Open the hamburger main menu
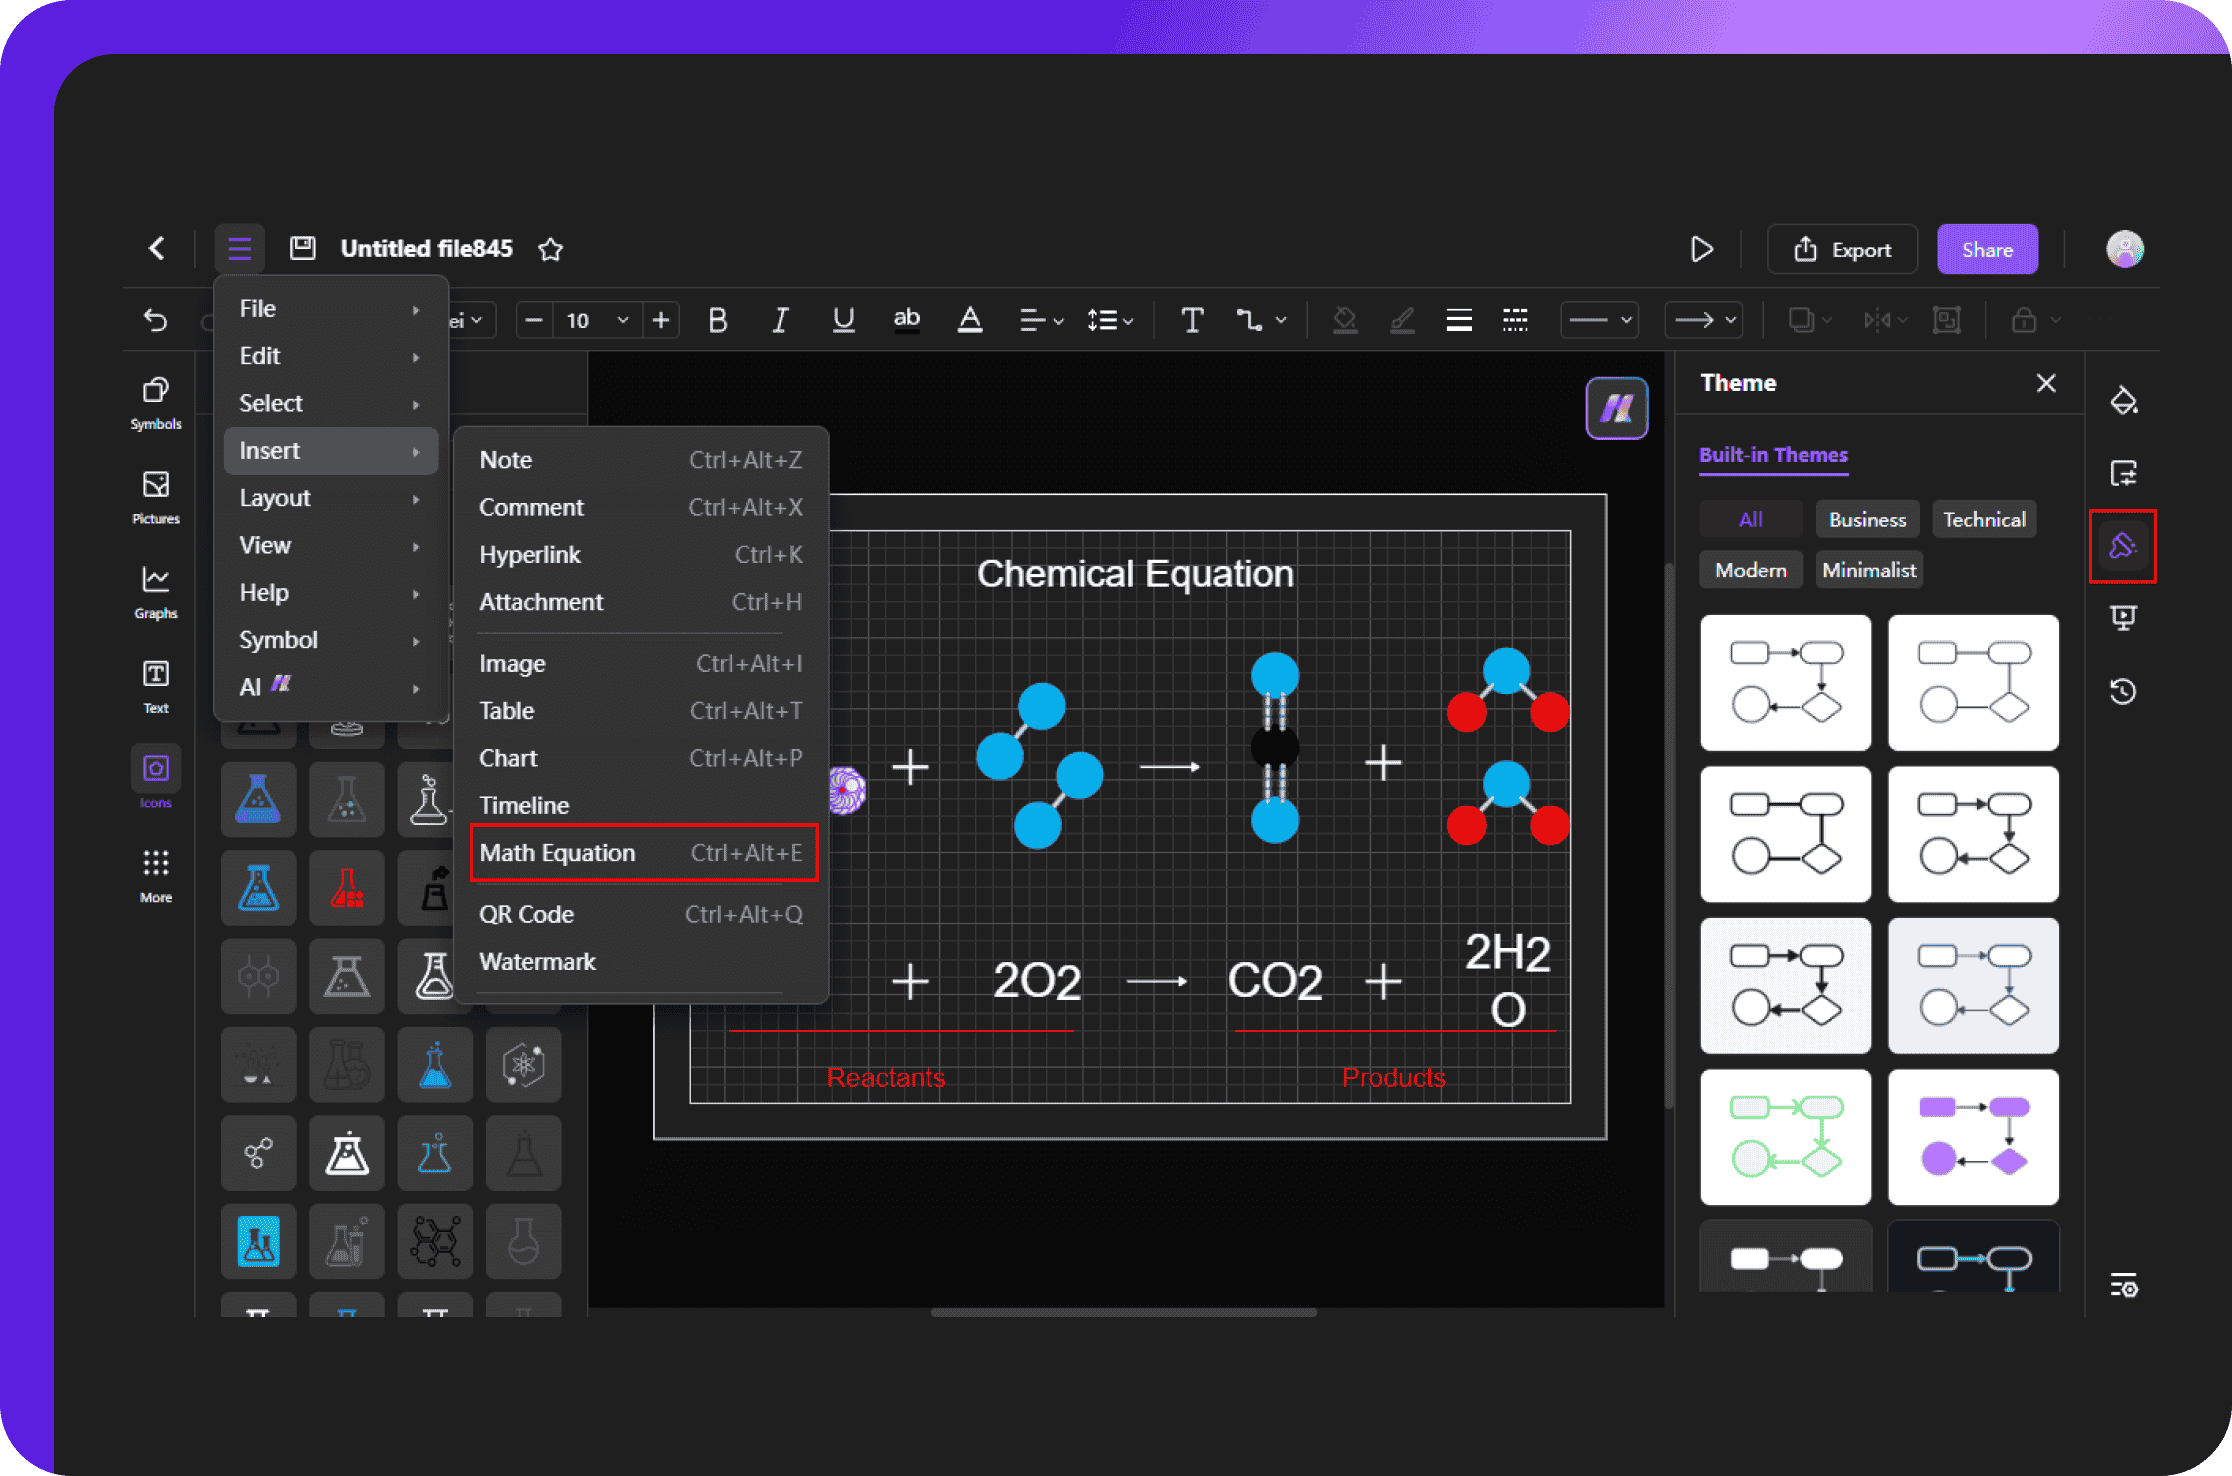Screen dimensions: 2232x1476 tap(239, 248)
